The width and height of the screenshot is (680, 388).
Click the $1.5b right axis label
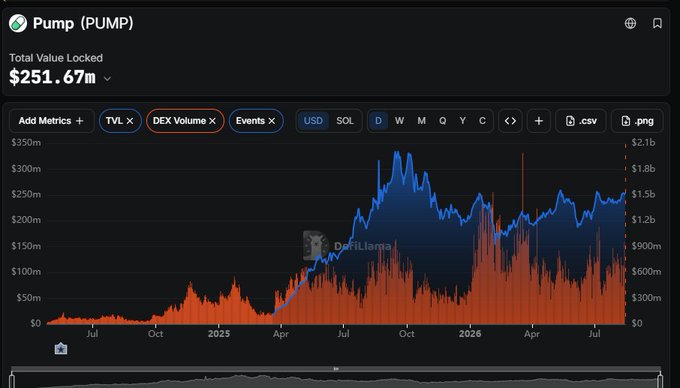[x=643, y=194]
